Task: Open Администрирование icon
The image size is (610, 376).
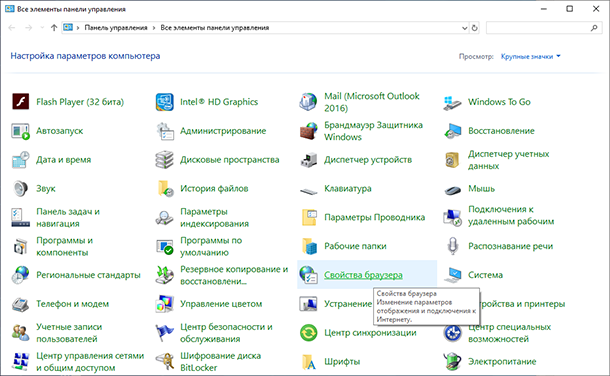Action: pyautogui.click(x=165, y=131)
